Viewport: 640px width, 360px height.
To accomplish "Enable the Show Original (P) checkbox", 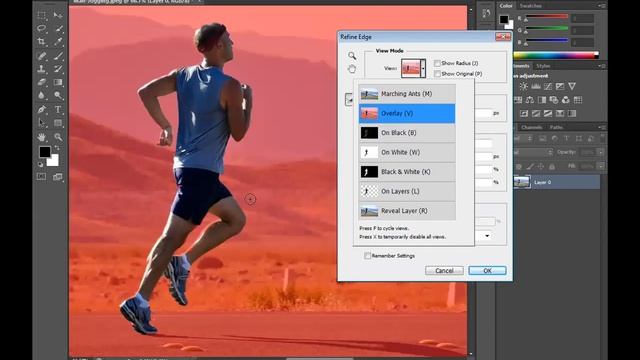I will (x=437, y=74).
